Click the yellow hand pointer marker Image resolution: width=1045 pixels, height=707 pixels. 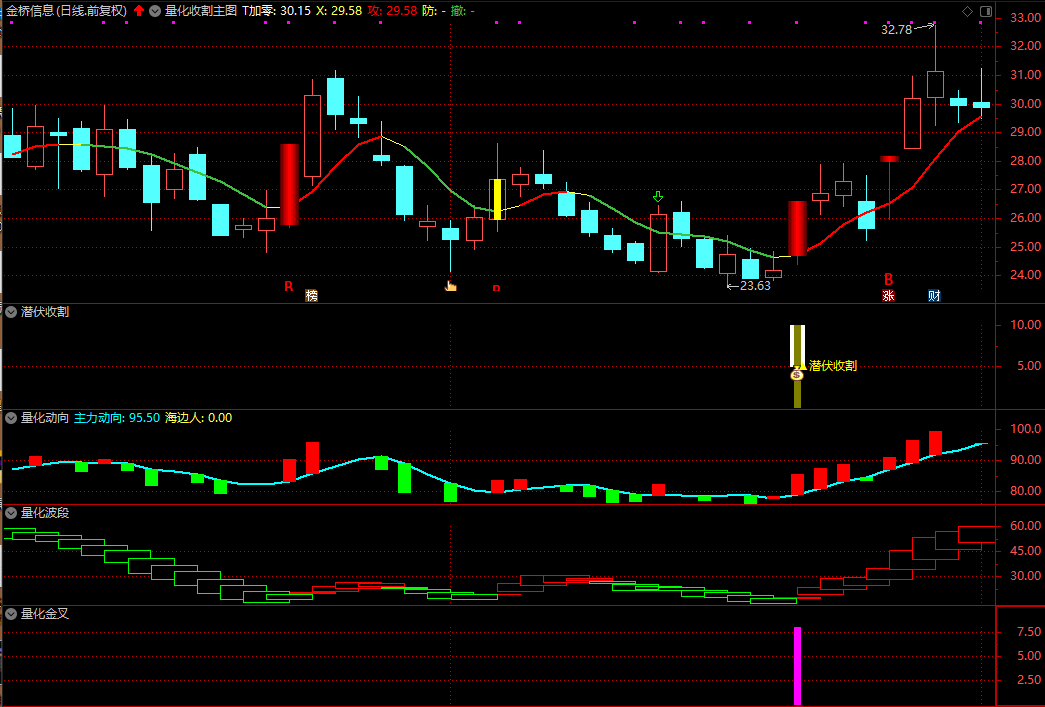451,286
